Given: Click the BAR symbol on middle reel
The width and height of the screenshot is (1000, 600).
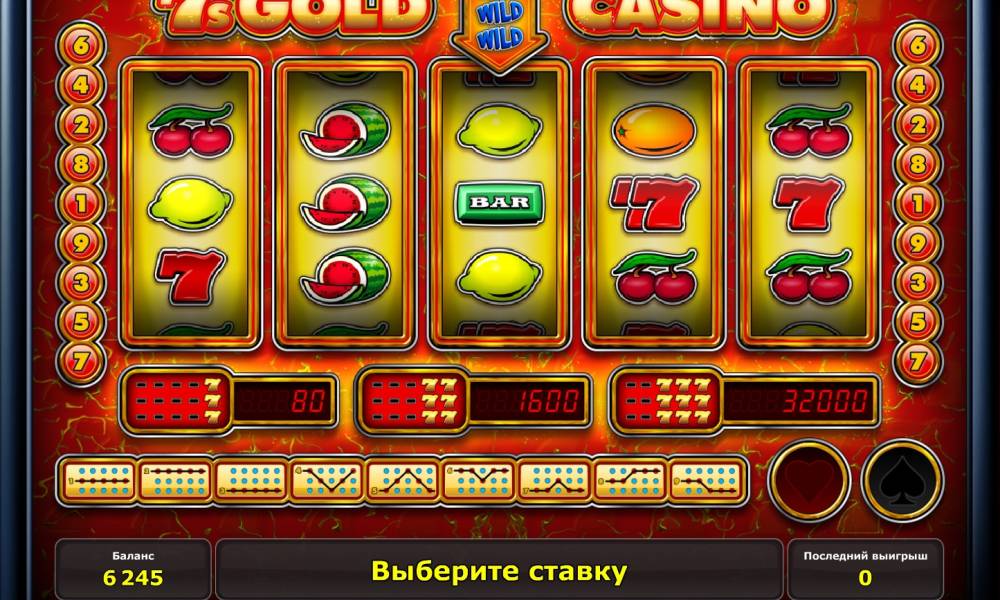Looking at the screenshot, I should pos(499,203).
